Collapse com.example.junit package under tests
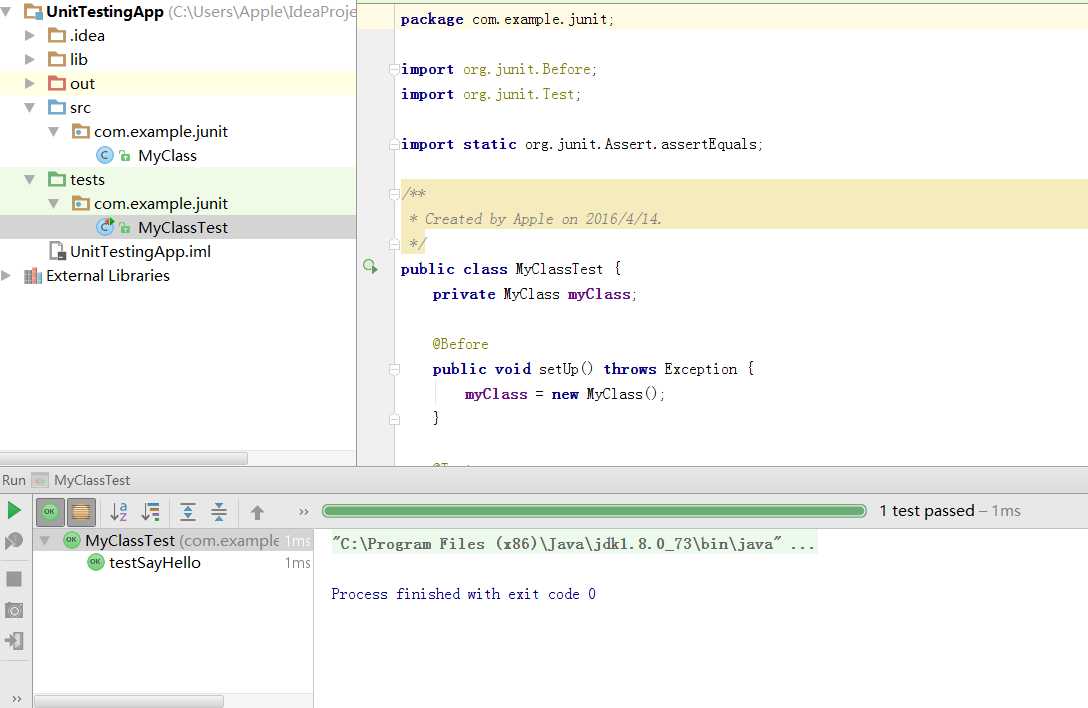Screen dimensions: 1088x708 pos(53,203)
